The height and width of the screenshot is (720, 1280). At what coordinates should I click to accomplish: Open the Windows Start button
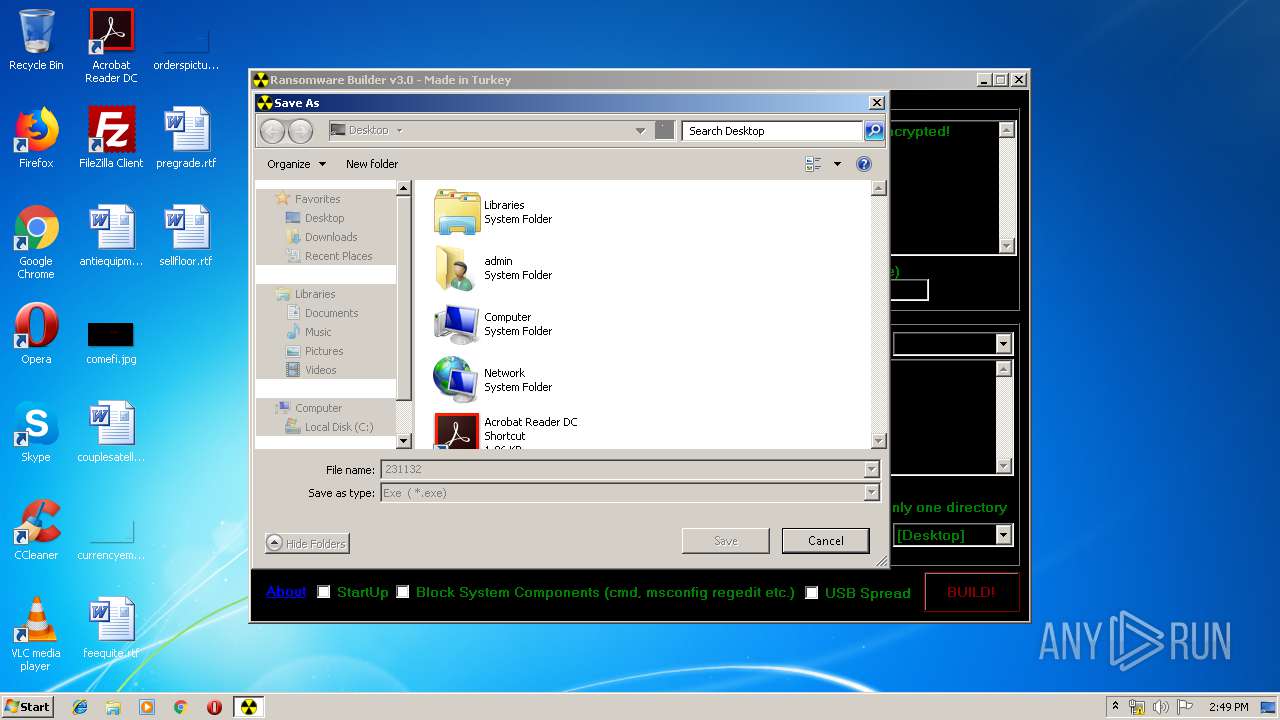pyautogui.click(x=28, y=707)
